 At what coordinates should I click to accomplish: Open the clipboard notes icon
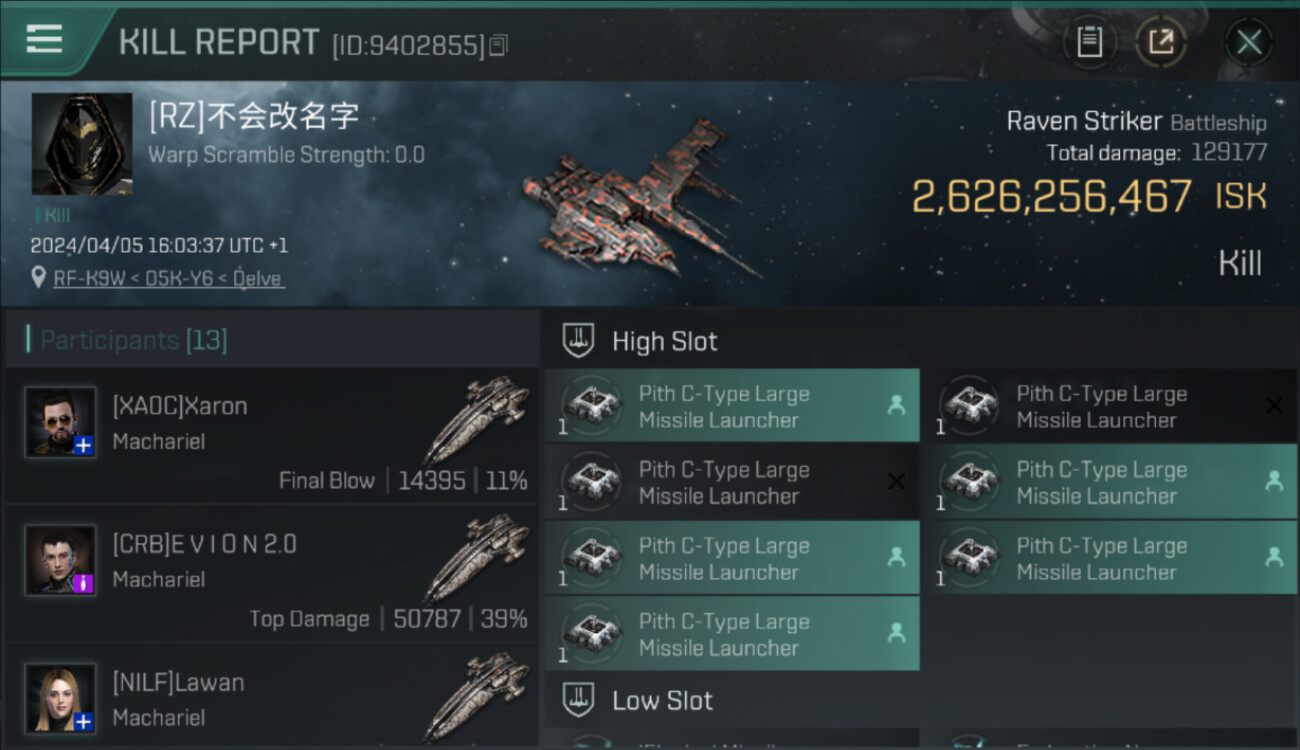[x=1089, y=42]
